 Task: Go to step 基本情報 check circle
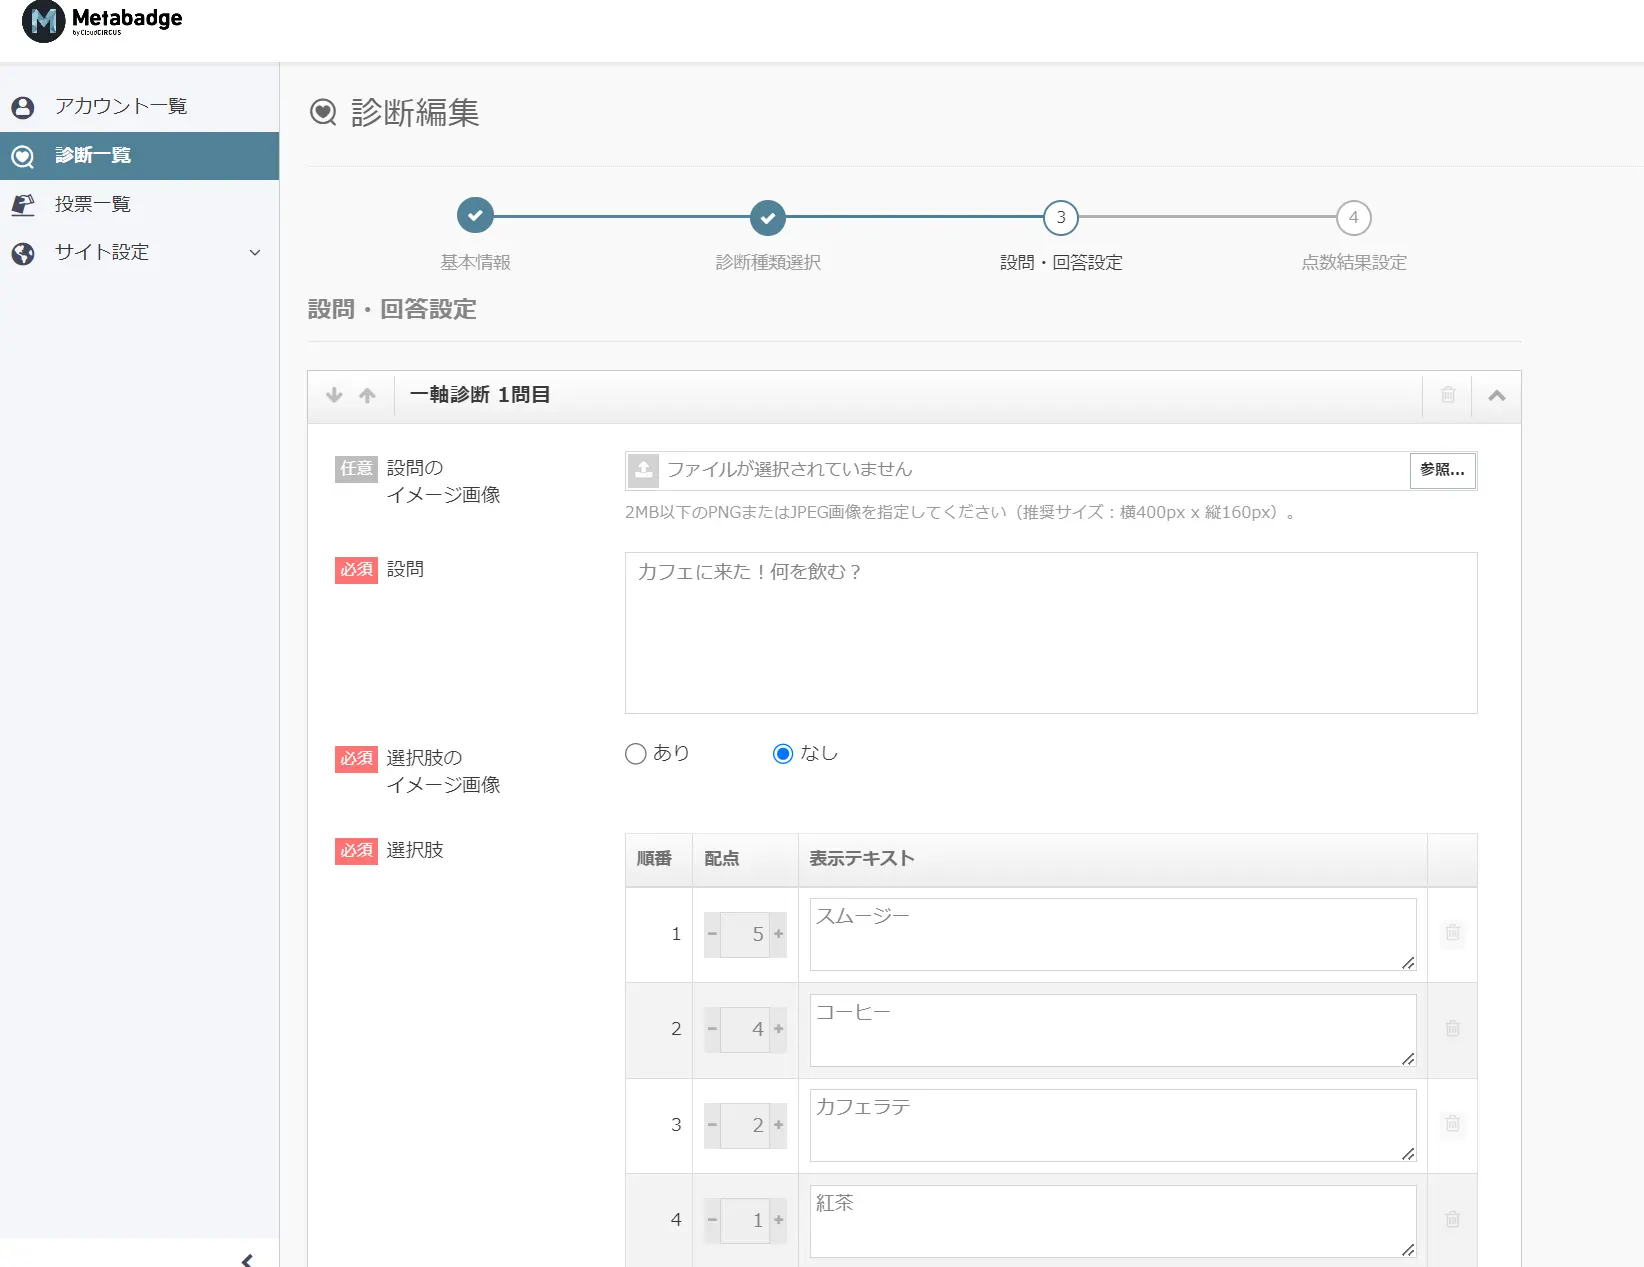(x=475, y=216)
